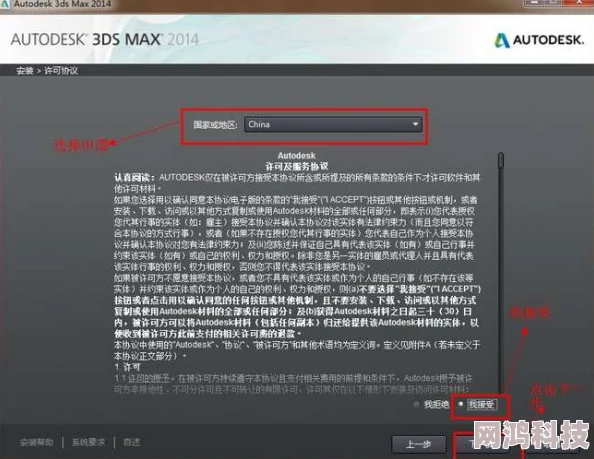Click the 安装 > 许可协议 breadcrumb text
This screenshot has width=594, height=459.
point(47,70)
